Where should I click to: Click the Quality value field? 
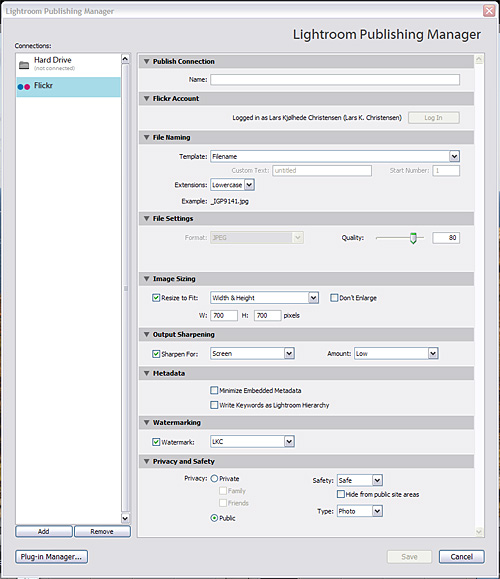[x=446, y=238]
